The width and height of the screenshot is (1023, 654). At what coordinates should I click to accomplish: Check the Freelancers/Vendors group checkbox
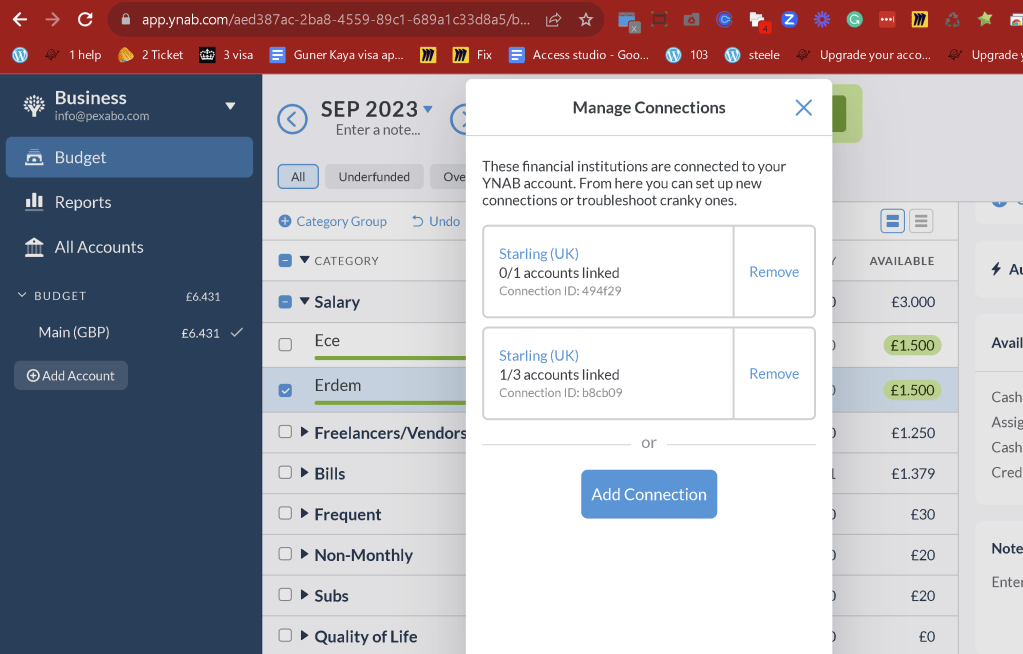[x=285, y=431]
